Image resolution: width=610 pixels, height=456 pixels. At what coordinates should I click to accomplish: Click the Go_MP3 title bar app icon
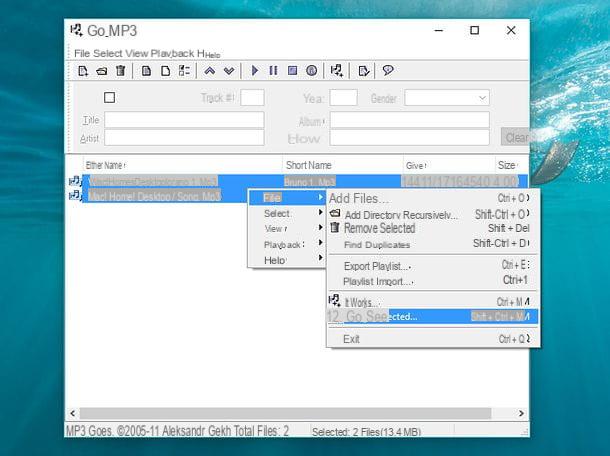click(x=76, y=30)
